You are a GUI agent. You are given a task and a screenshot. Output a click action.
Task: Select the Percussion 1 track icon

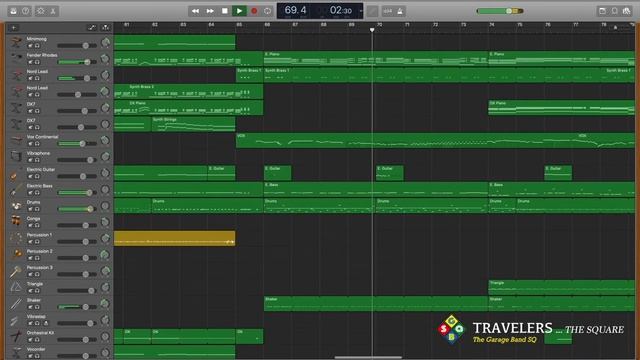pyautogui.click(x=16, y=238)
